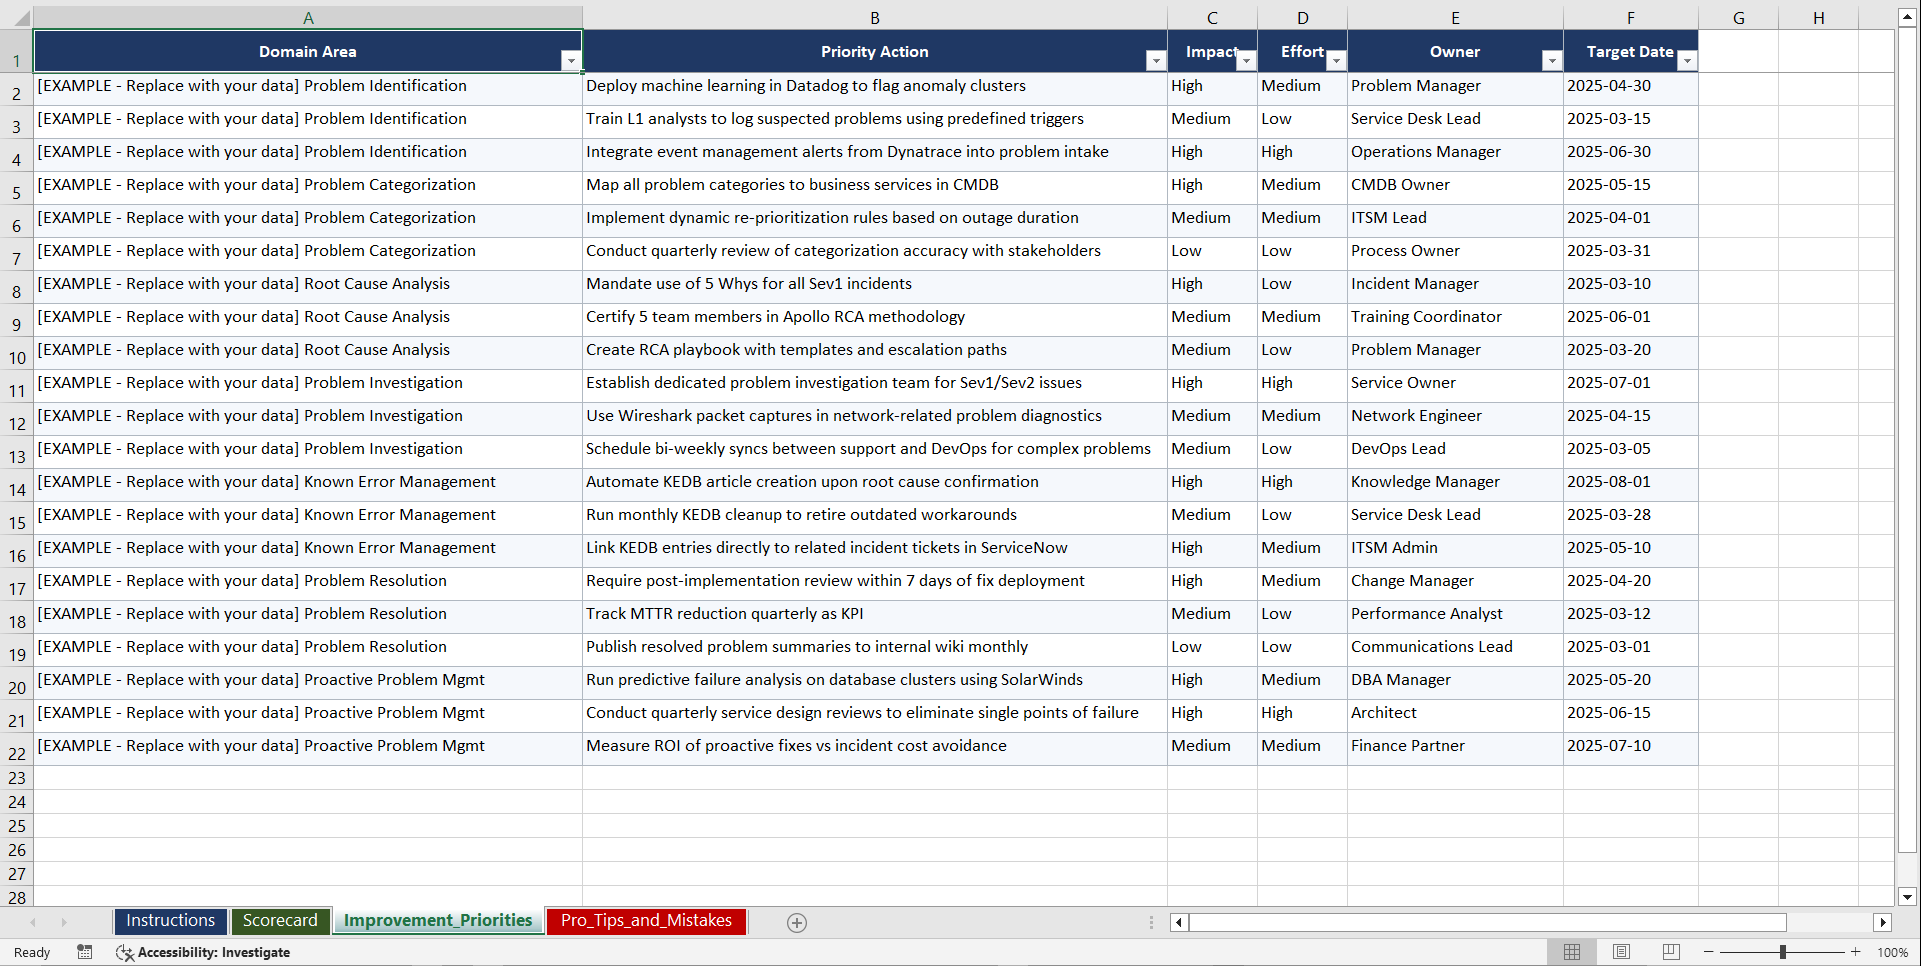Viewport: 1921px width, 966px height.
Task: Click the next-sheet navigation arrow
Action: (64, 922)
